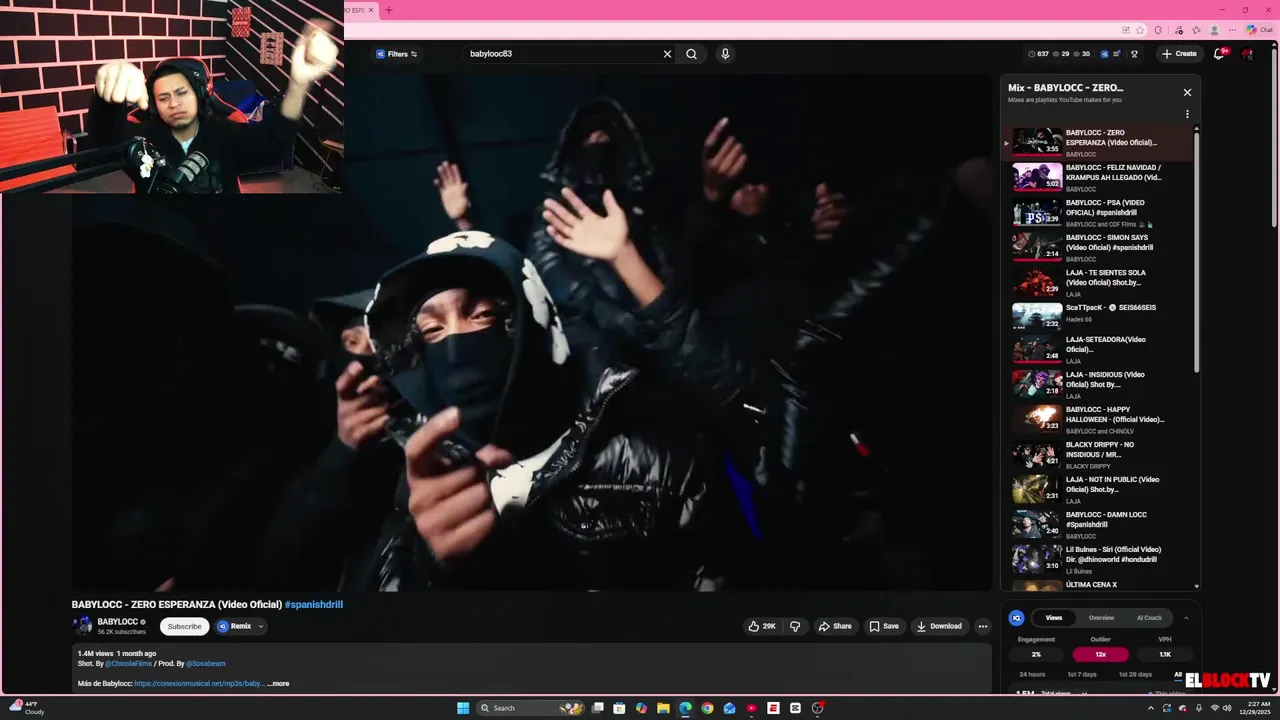Click the vidIQ Remix button
This screenshot has width=1280, height=720.
coord(235,626)
